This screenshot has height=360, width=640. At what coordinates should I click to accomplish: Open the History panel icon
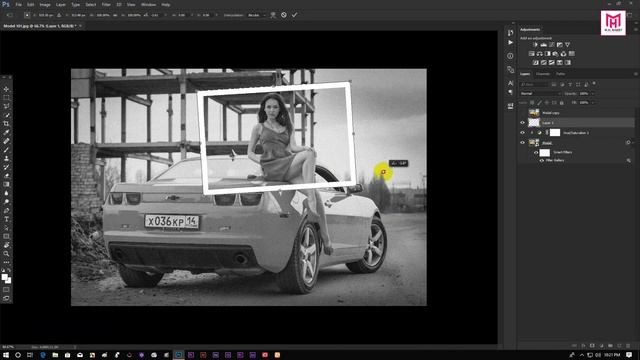(510, 33)
